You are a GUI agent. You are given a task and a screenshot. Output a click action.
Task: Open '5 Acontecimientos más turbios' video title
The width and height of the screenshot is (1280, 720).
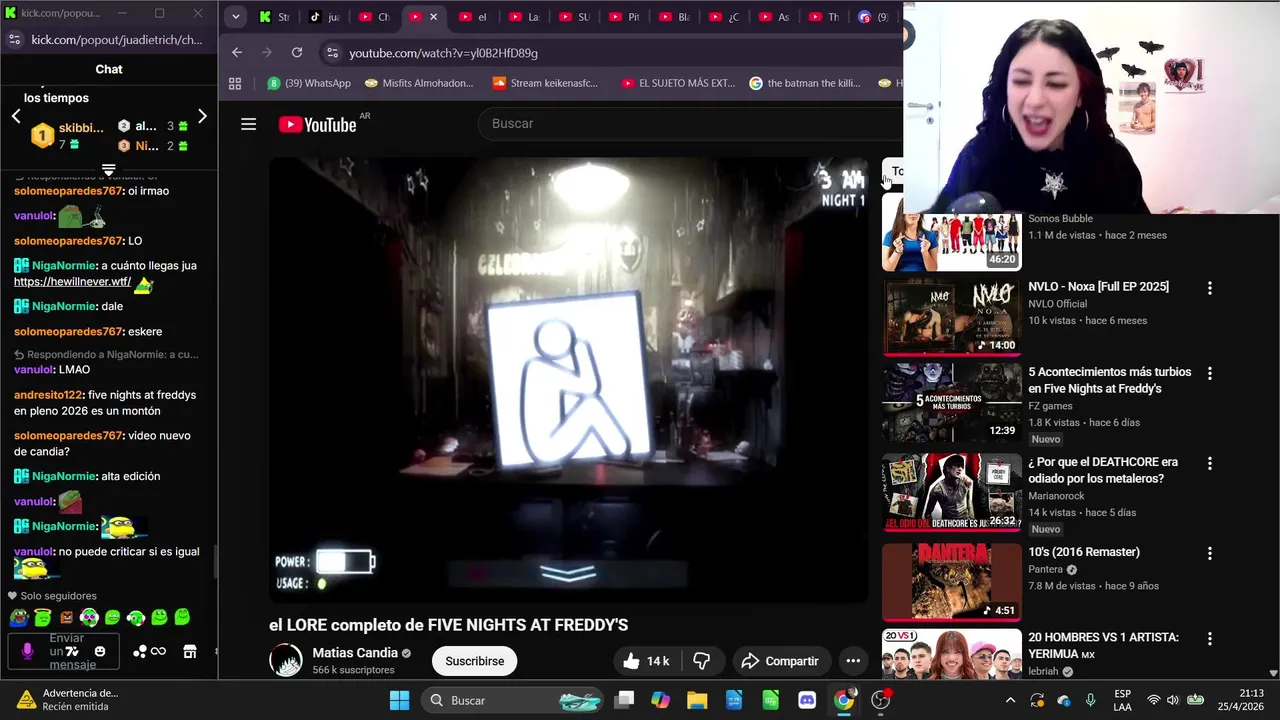(1109, 380)
